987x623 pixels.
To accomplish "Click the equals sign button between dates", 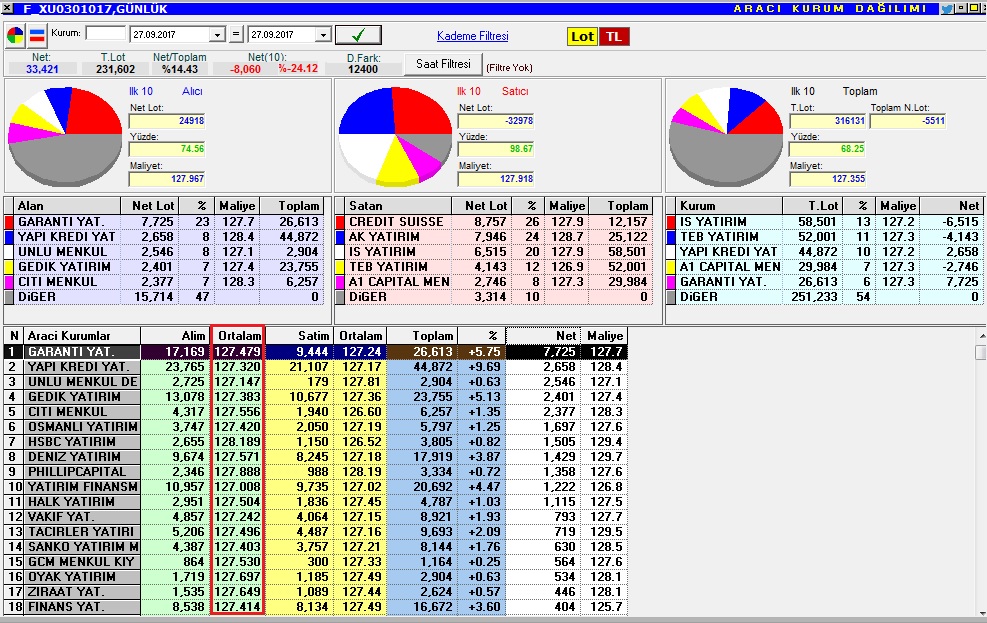I will (236, 34).
